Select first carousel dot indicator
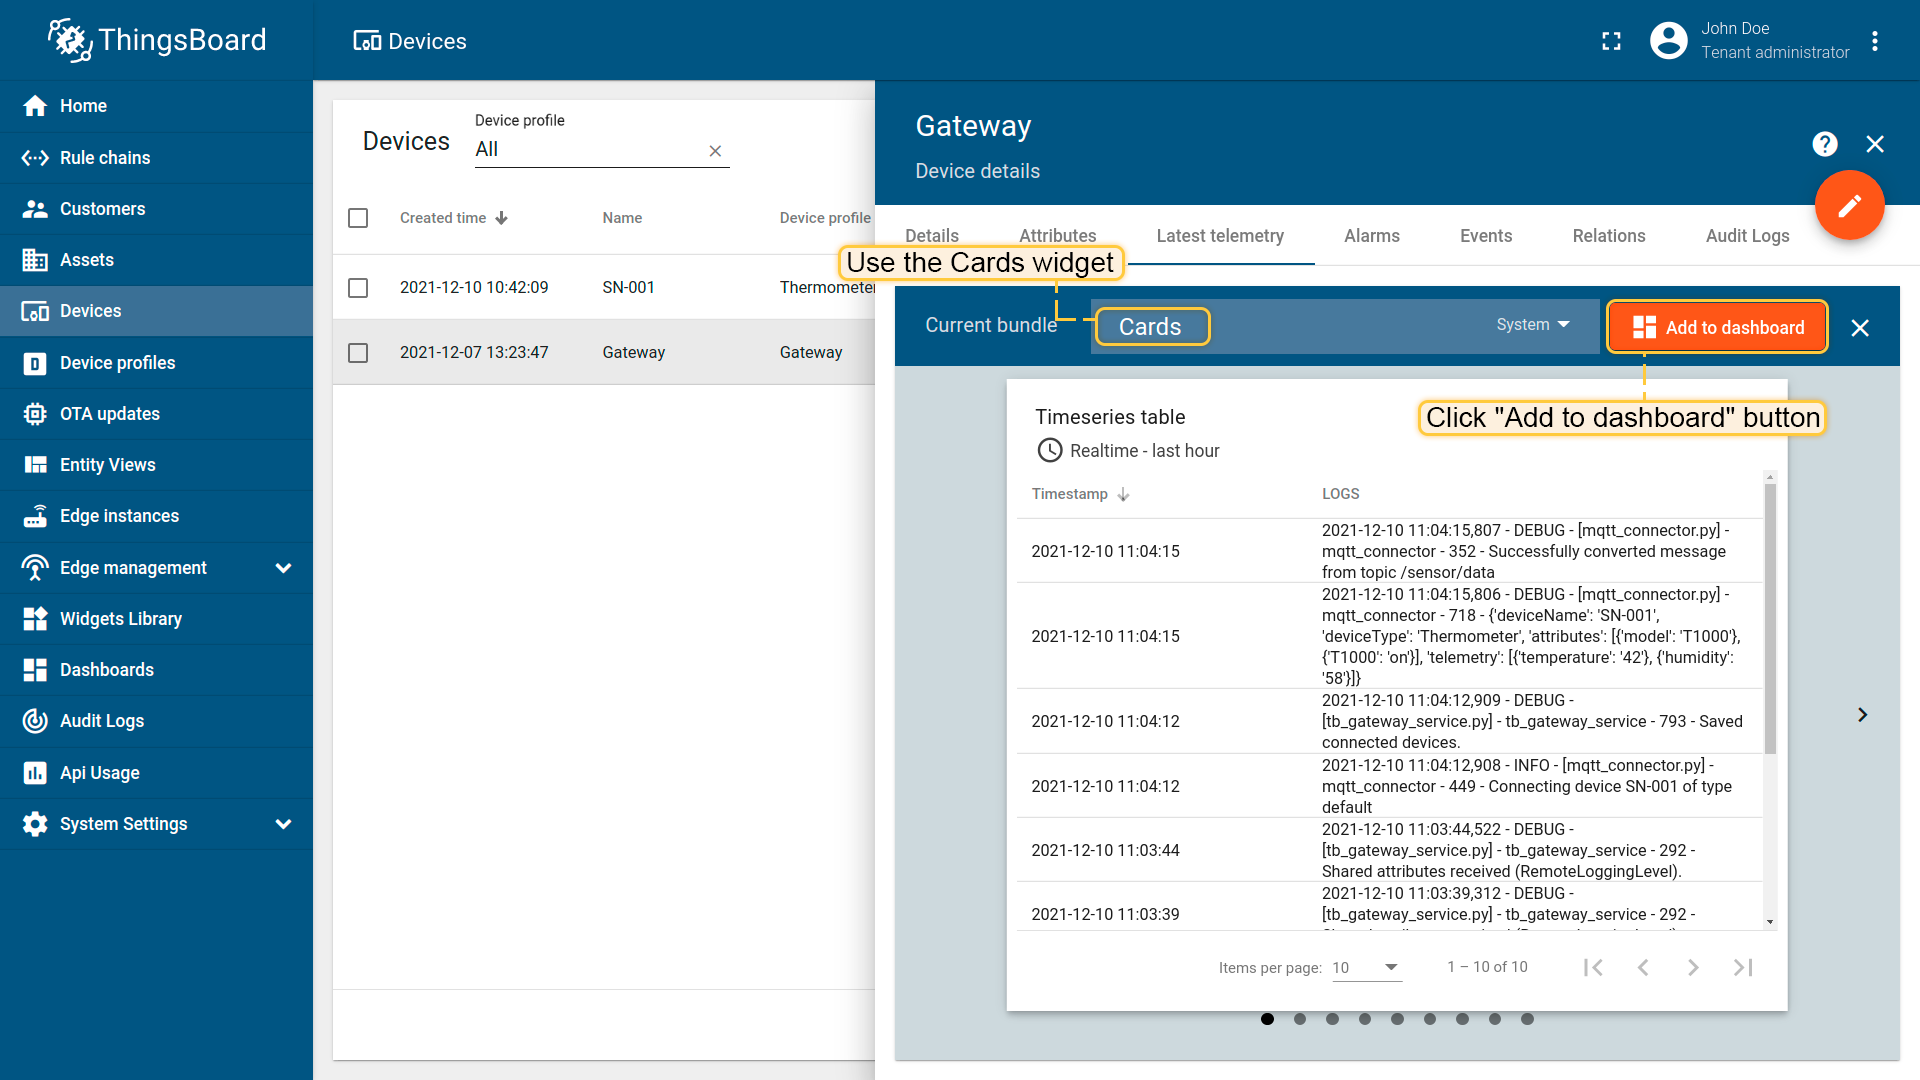This screenshot has height=1080, width=1920. point(1267,1019)
